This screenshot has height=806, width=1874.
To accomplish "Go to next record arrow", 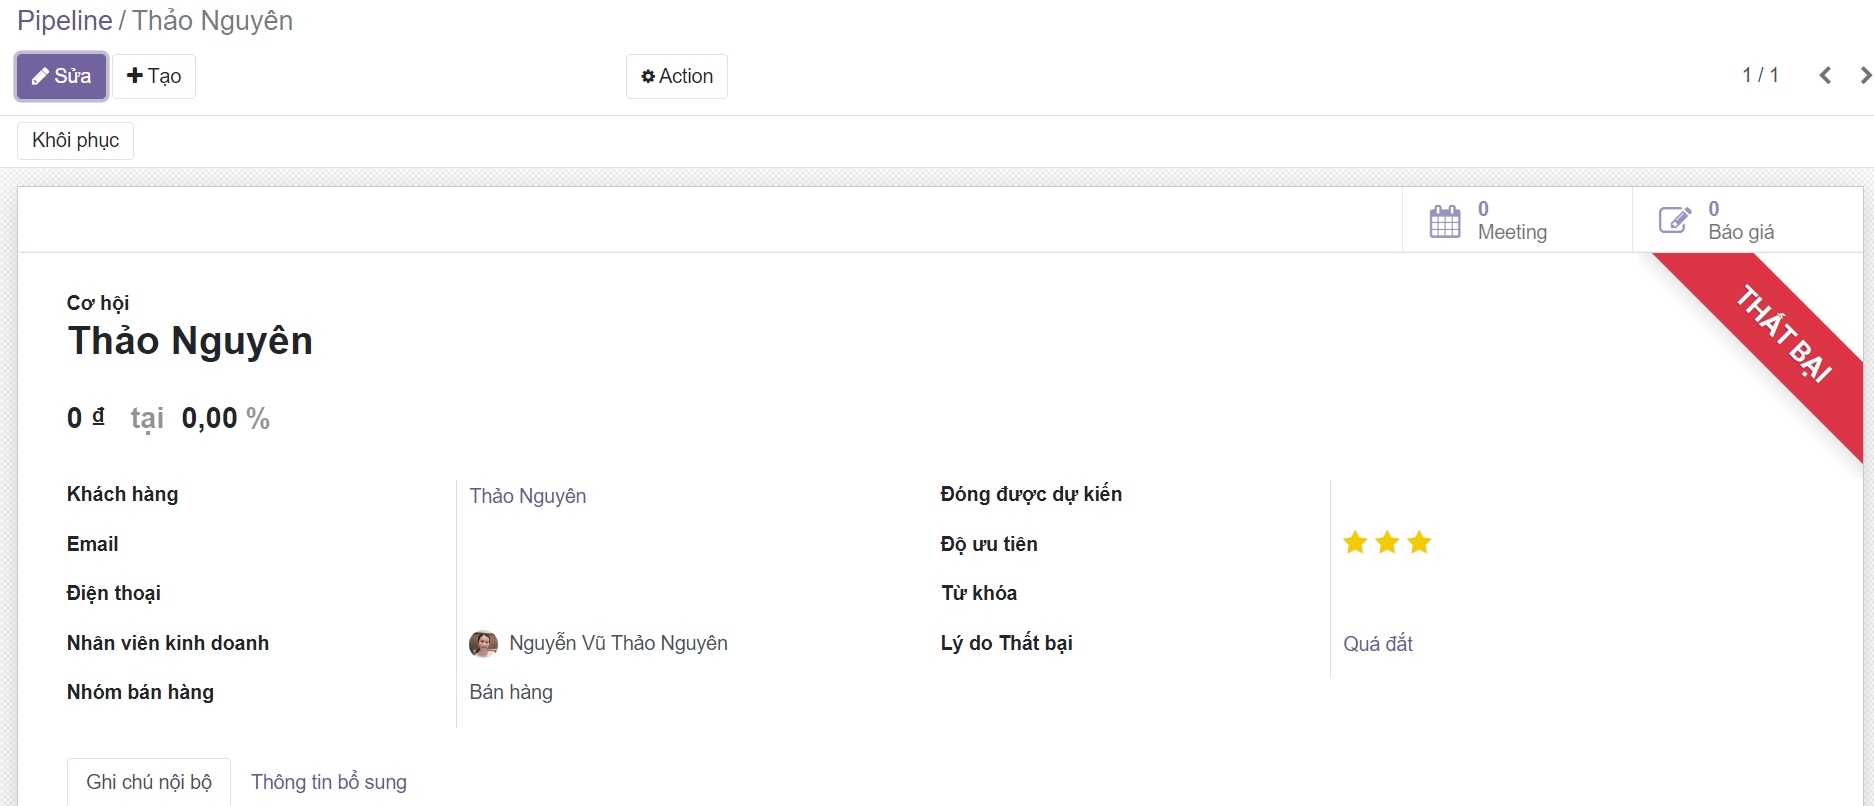I will 1864,75.
